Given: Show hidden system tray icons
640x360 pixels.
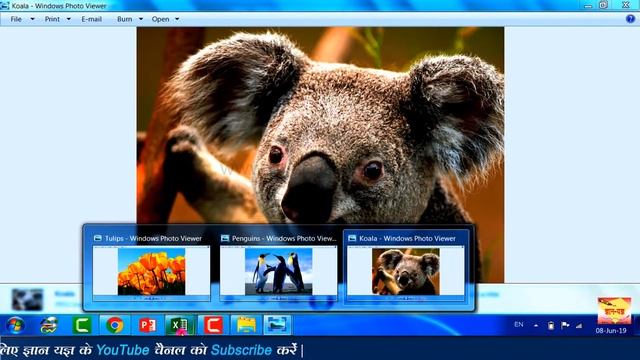Looking at the screenshot, I should coord(536,326).
